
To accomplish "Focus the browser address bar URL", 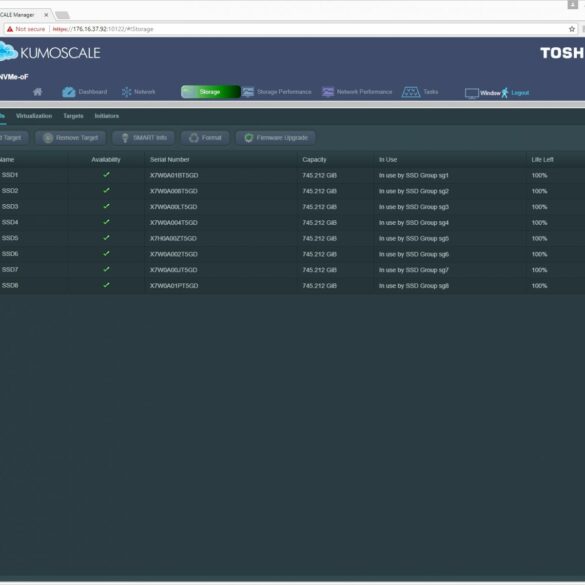I will [x=103, y=29].
